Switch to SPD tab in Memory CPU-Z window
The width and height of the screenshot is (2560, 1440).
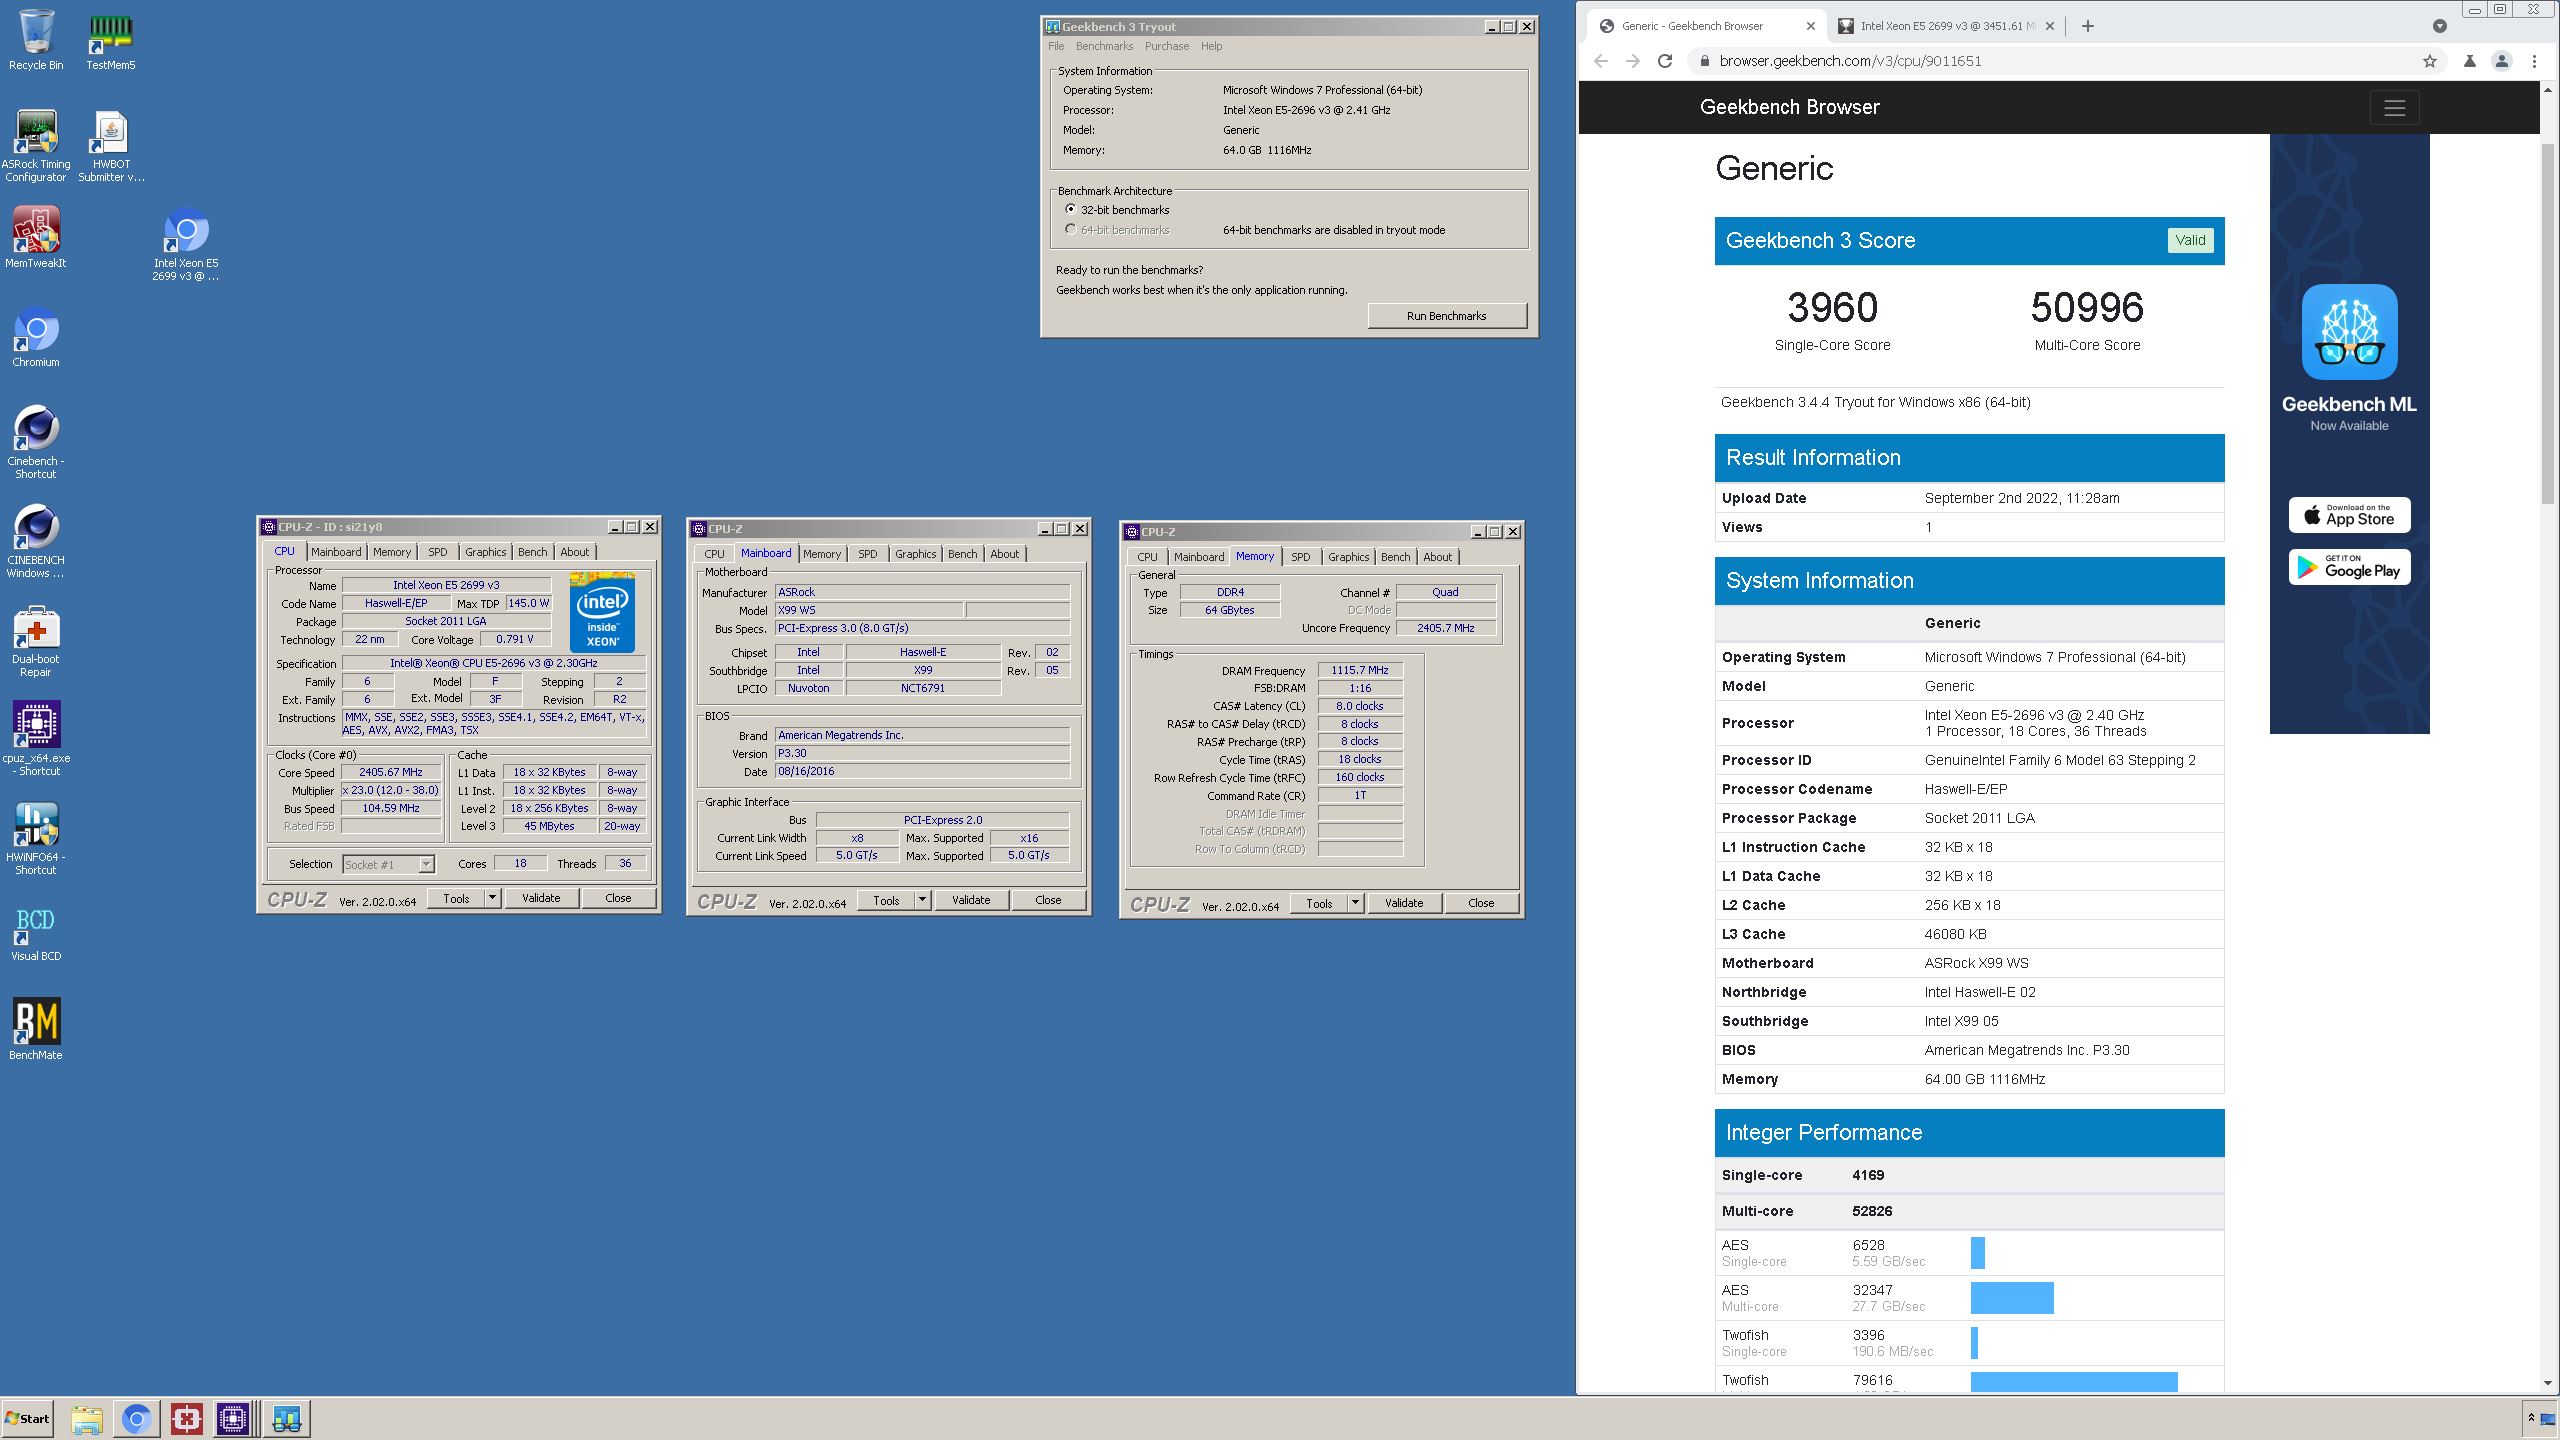click(x=1300, y=557)
